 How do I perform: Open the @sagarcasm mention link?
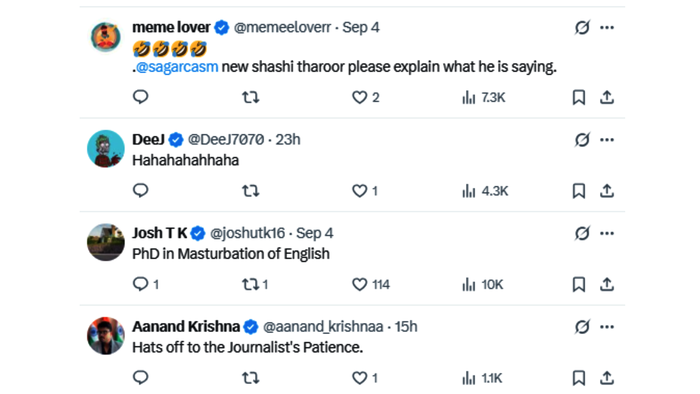[177, 67]
